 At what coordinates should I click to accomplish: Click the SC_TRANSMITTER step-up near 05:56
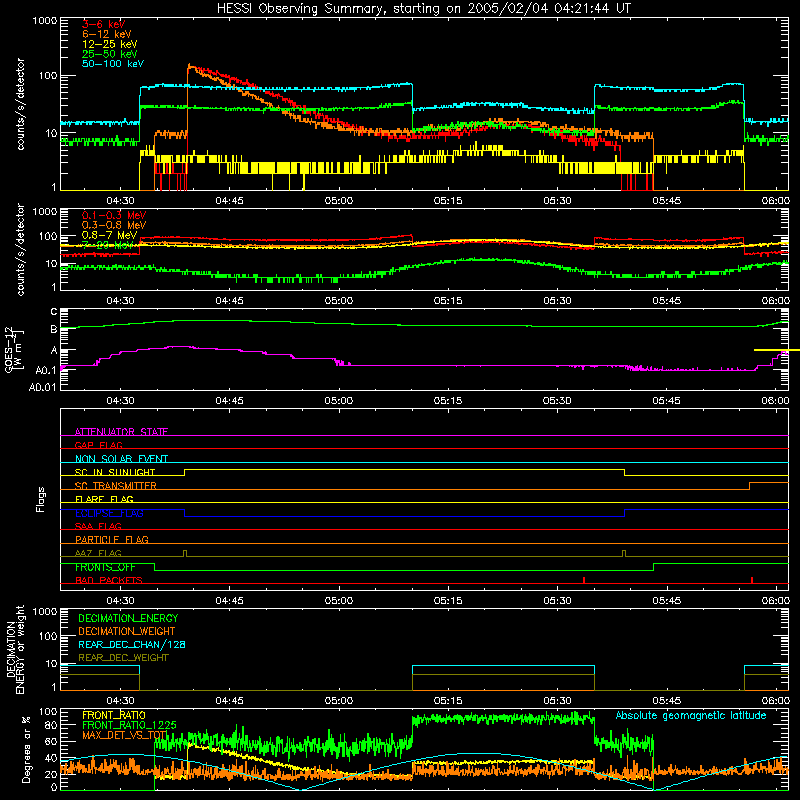[x=749, y=486]
